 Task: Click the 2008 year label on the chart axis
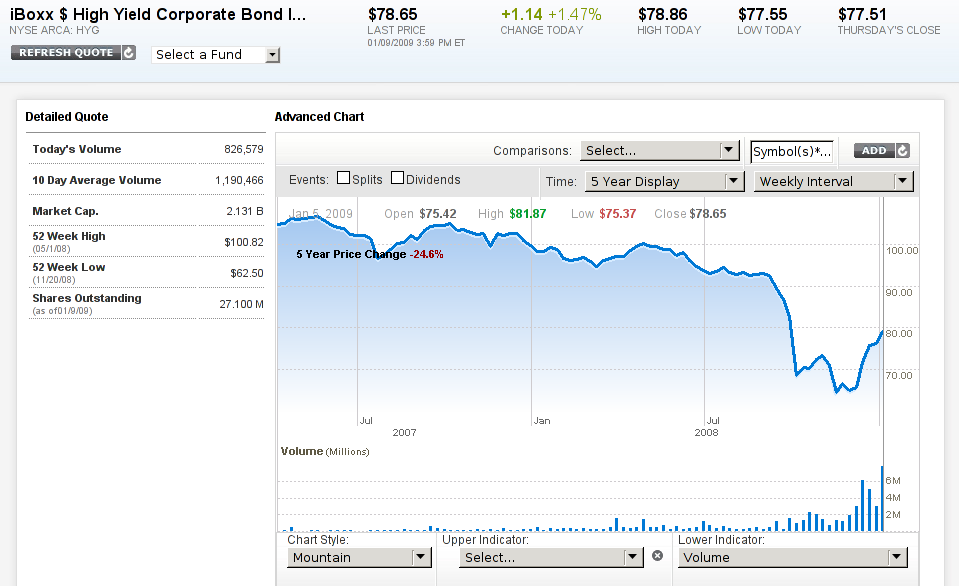(706, 433)
